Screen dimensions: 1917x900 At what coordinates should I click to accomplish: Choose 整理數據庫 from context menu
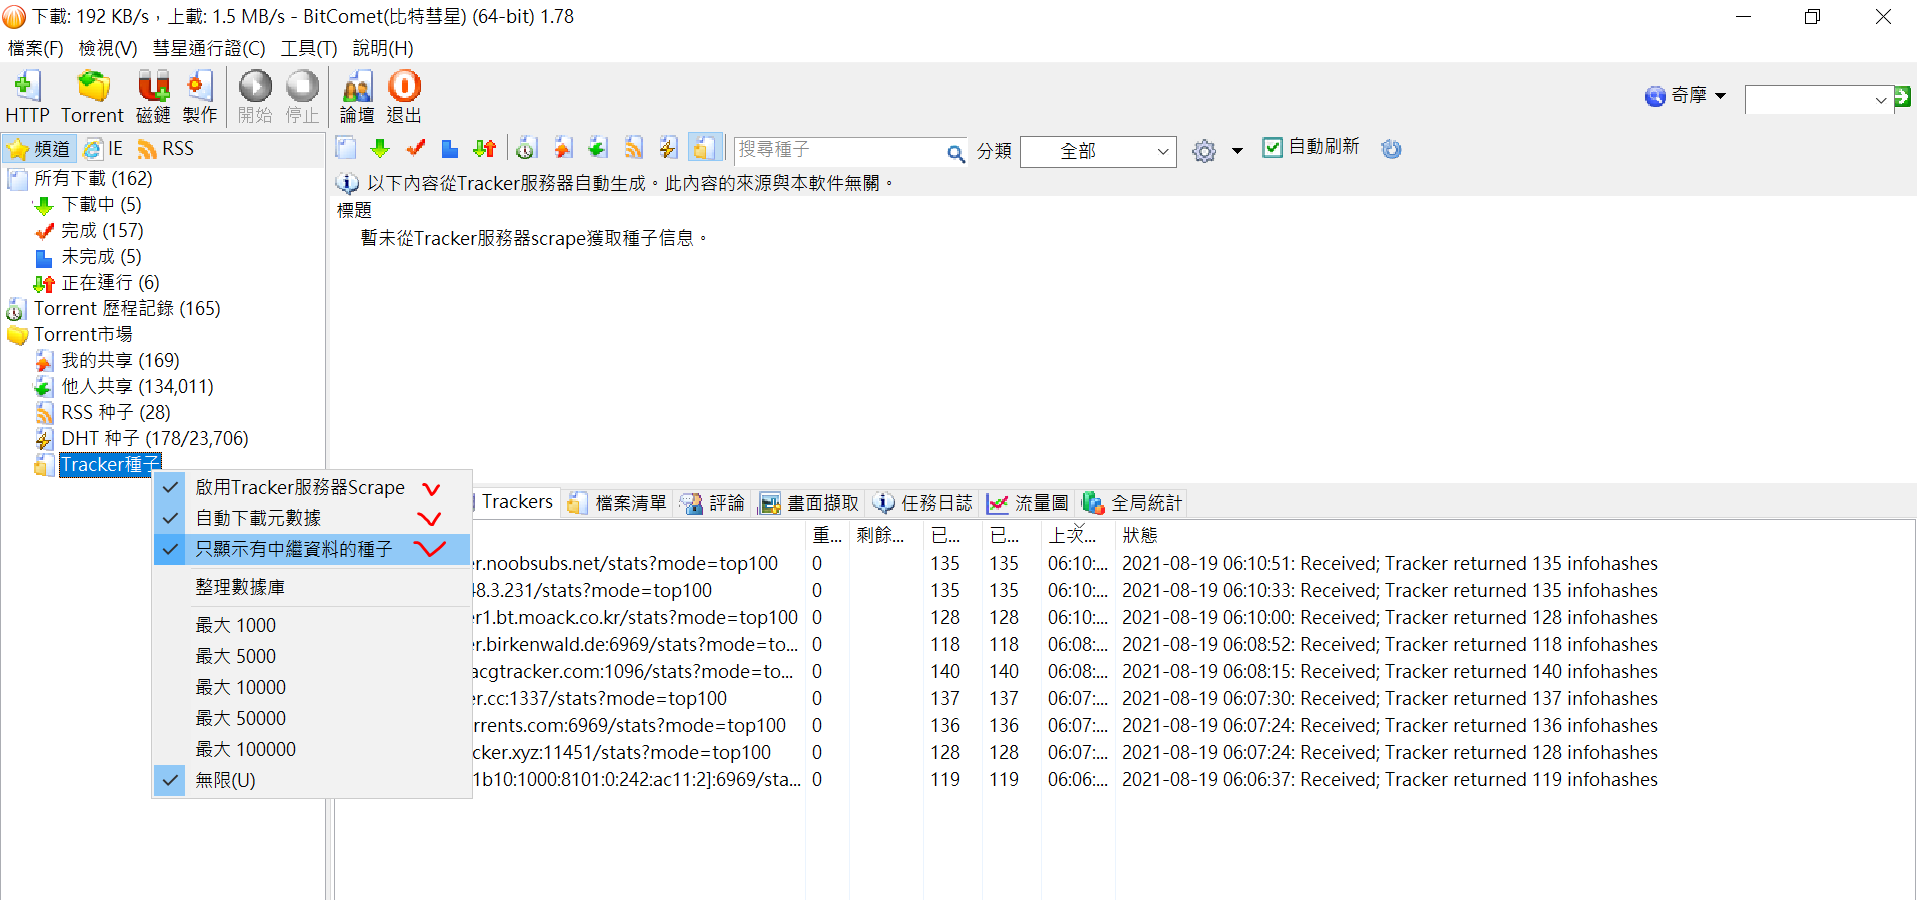coord(312,587)
